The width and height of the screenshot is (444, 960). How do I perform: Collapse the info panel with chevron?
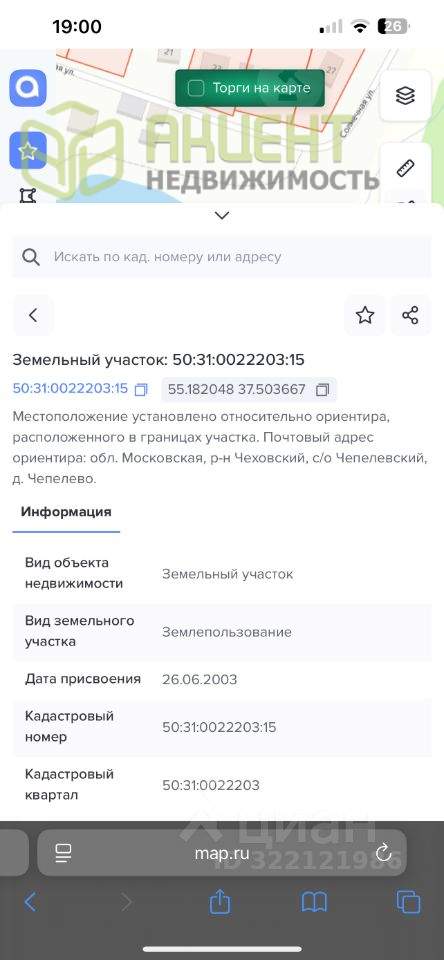(x=222, y=215)
